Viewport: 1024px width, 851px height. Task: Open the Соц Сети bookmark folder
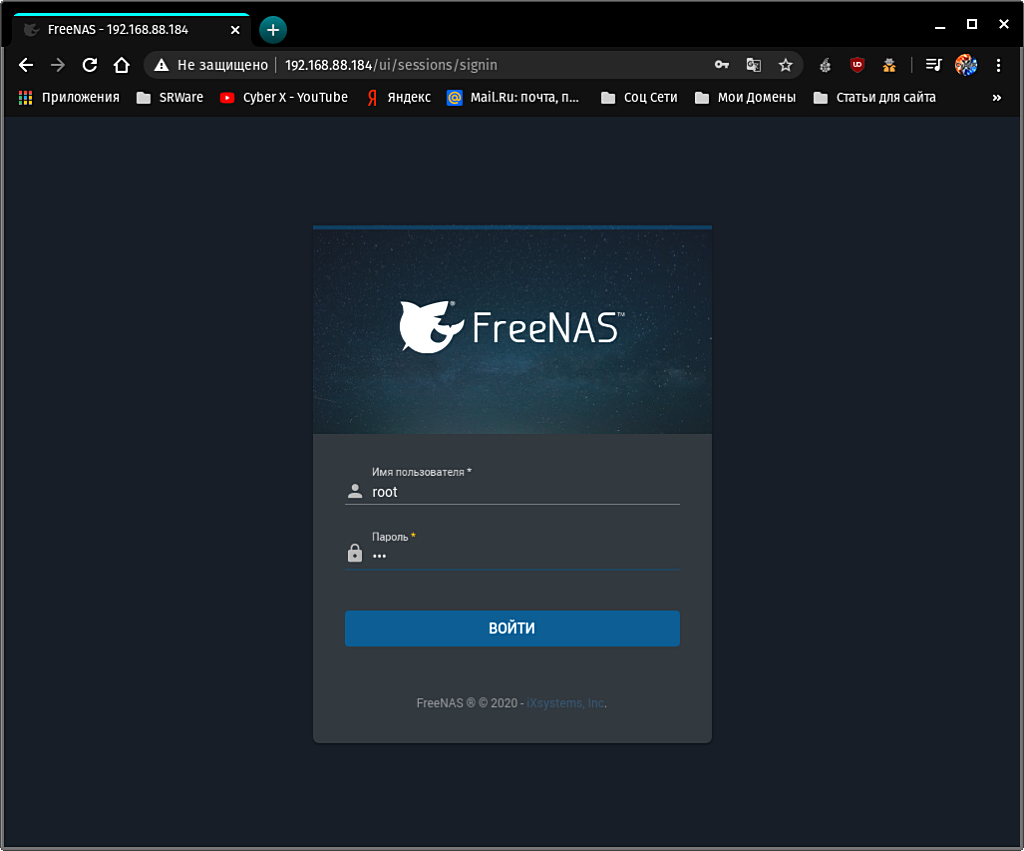[639, 97]
